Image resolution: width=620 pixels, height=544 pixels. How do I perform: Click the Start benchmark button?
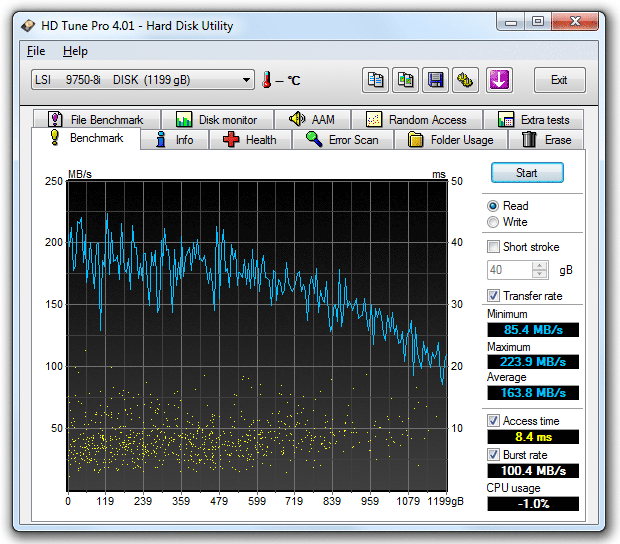[x=527, y=173]
